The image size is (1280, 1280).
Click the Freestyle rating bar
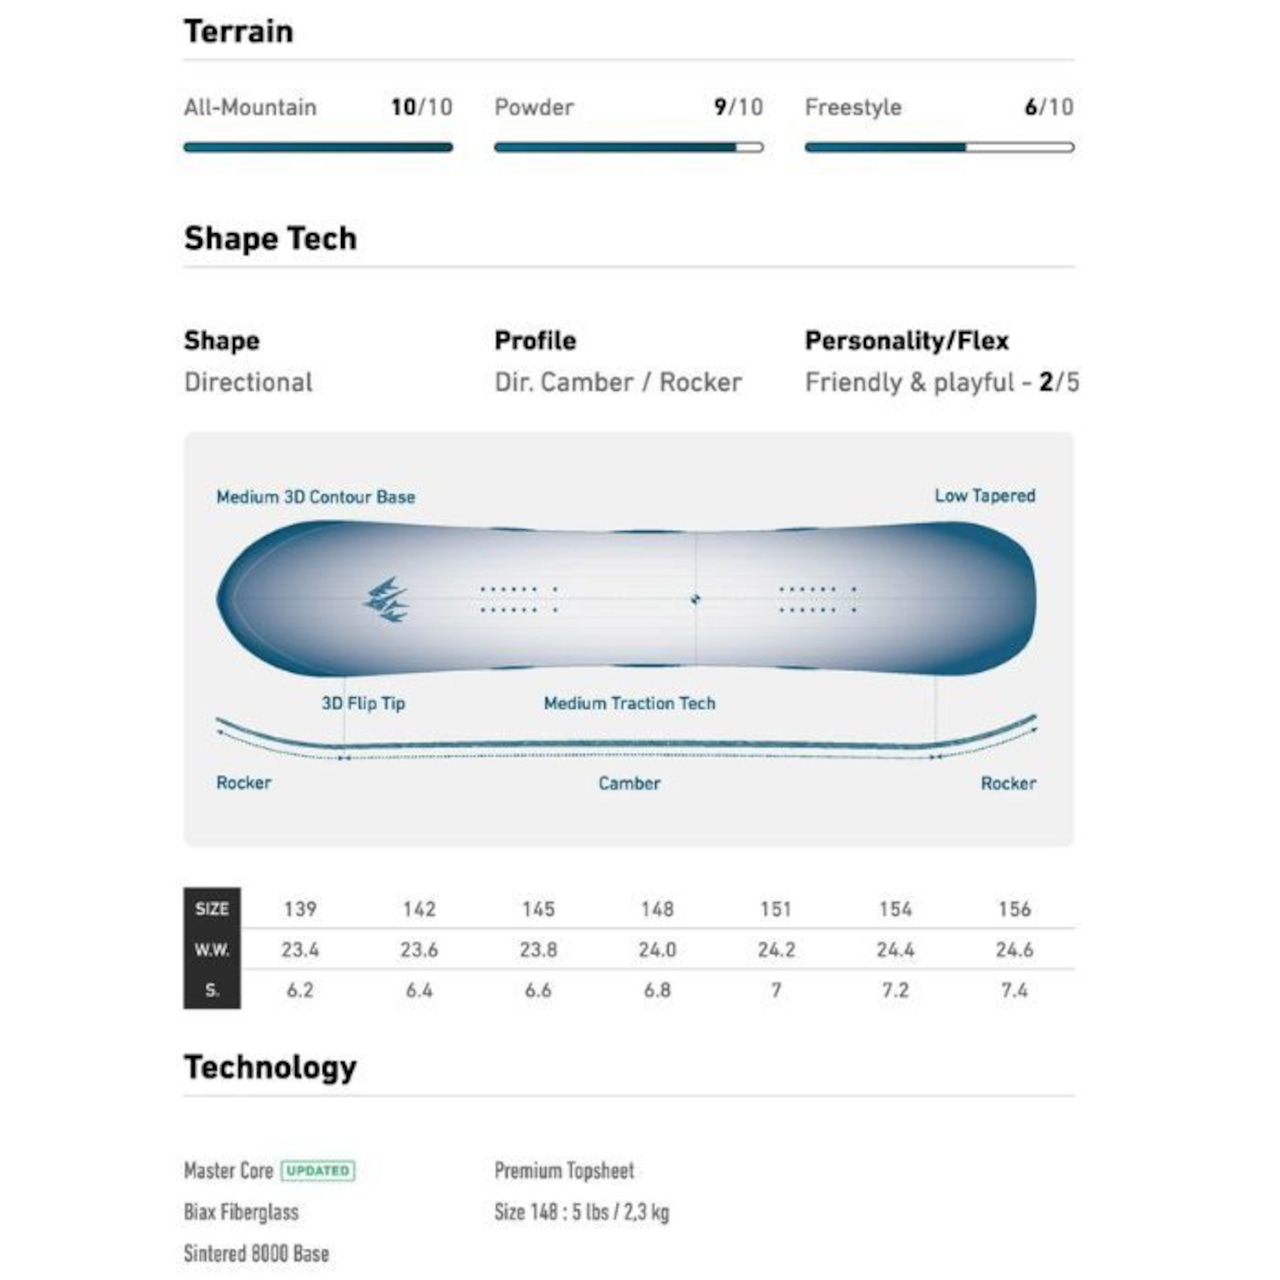click(939, 147)
